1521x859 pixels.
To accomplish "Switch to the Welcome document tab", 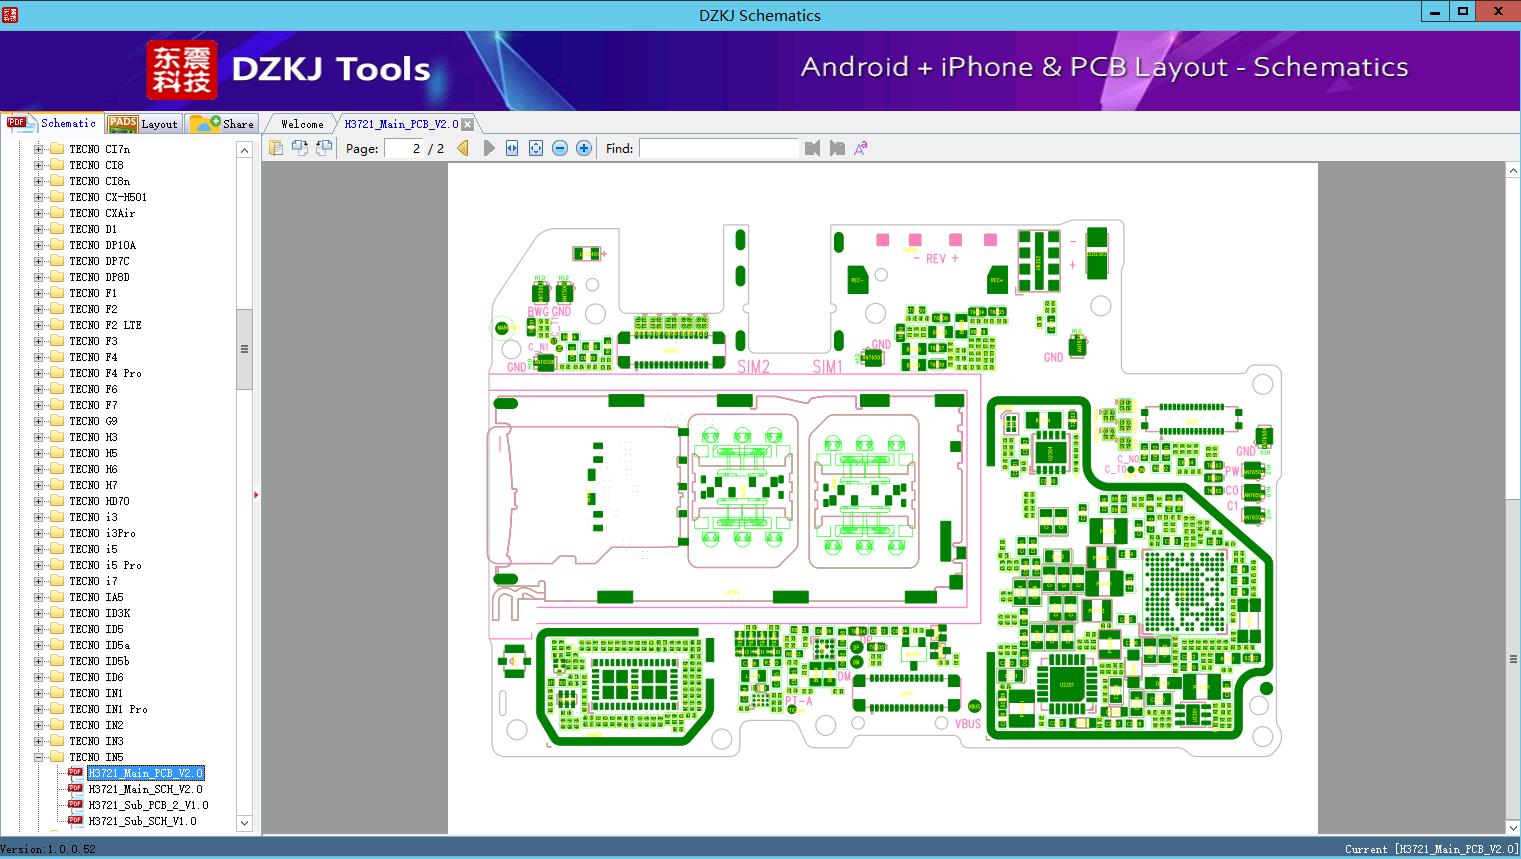I will (302, 124).
